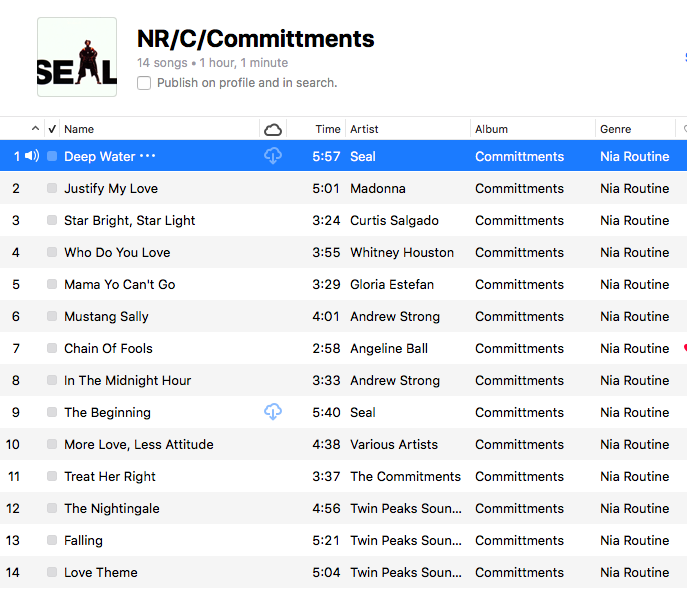Click the artist Curtis Salgado
This screenshot has width=687, height=596.
[x=394, y=220]
